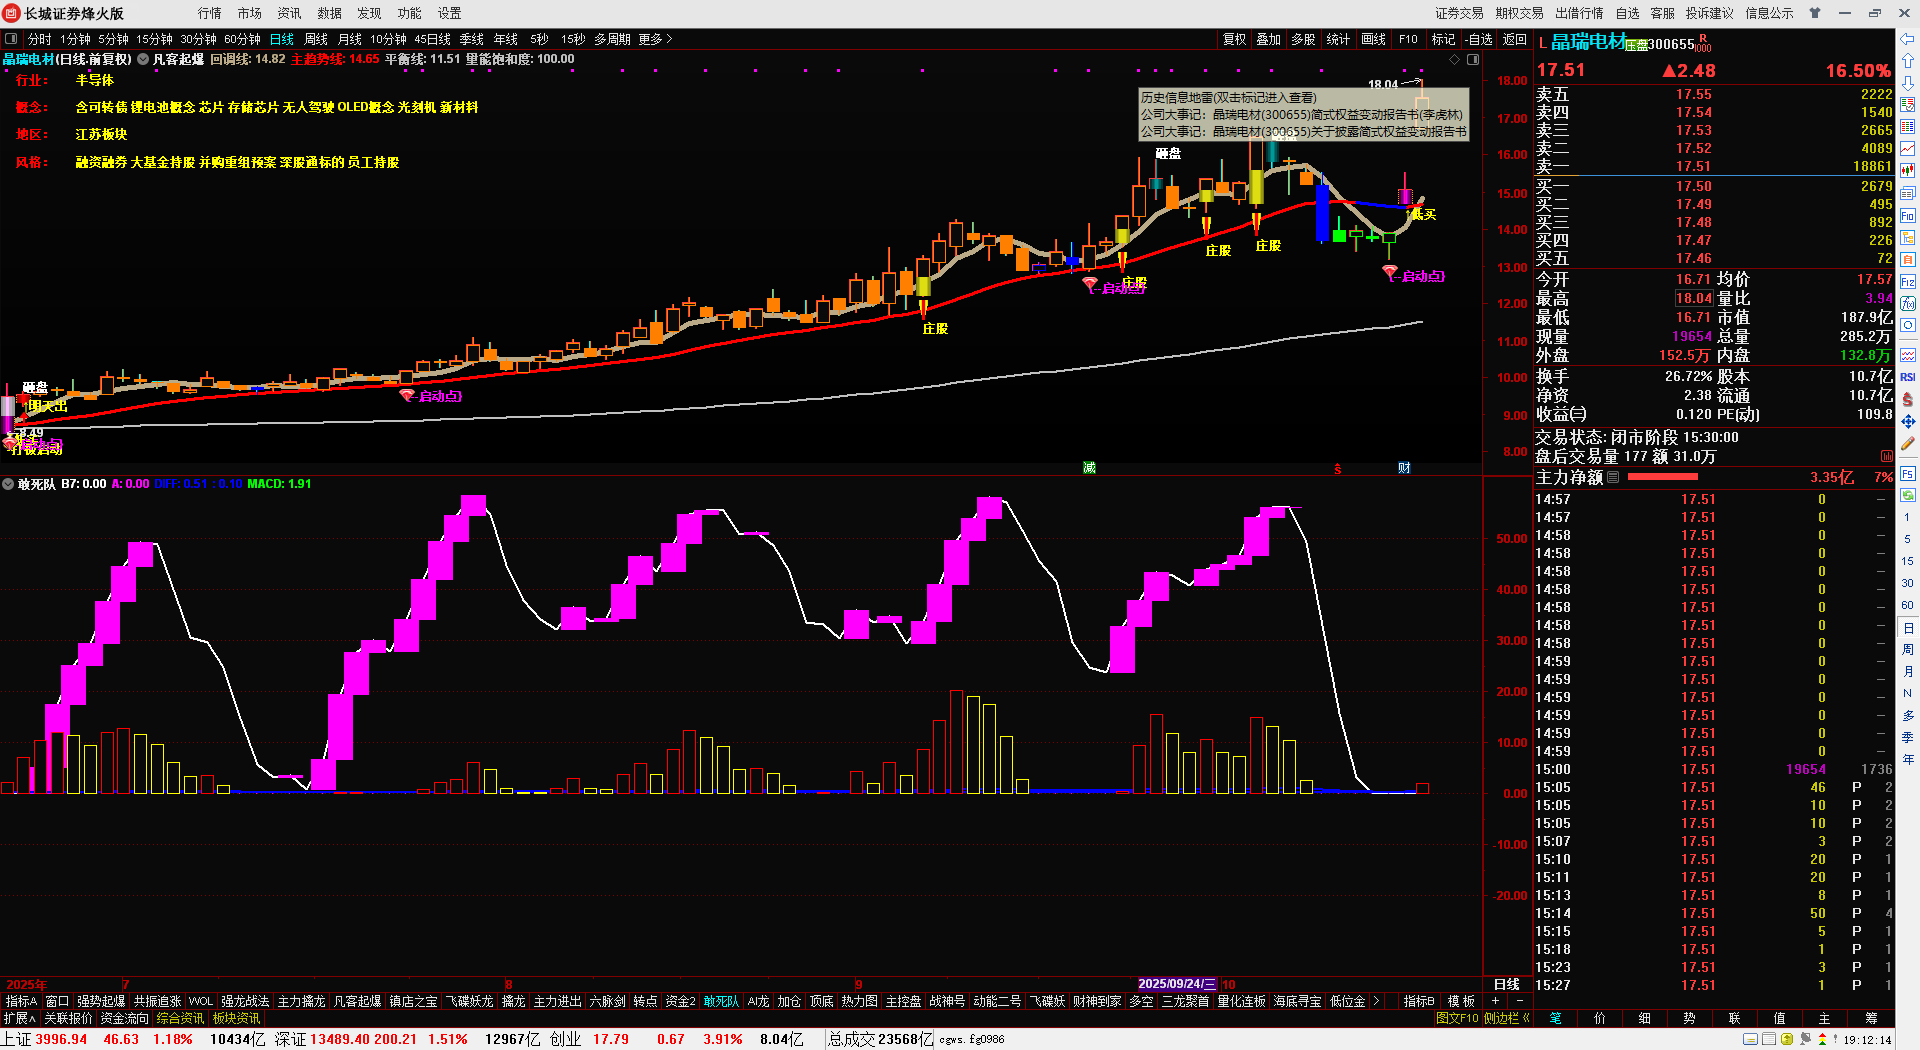Click the list icon next to 主力净额
This screenshot has height=1050, width=1920.
[x=1612, y=477]
